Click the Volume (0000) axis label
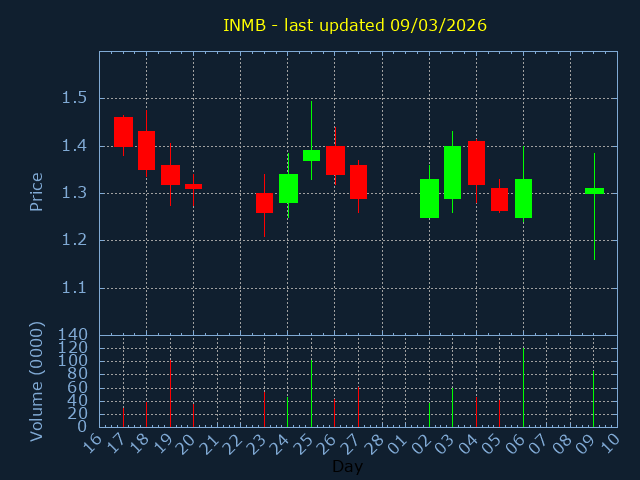The width and height of the screenshot is (640, 480). tap(37, 381)
